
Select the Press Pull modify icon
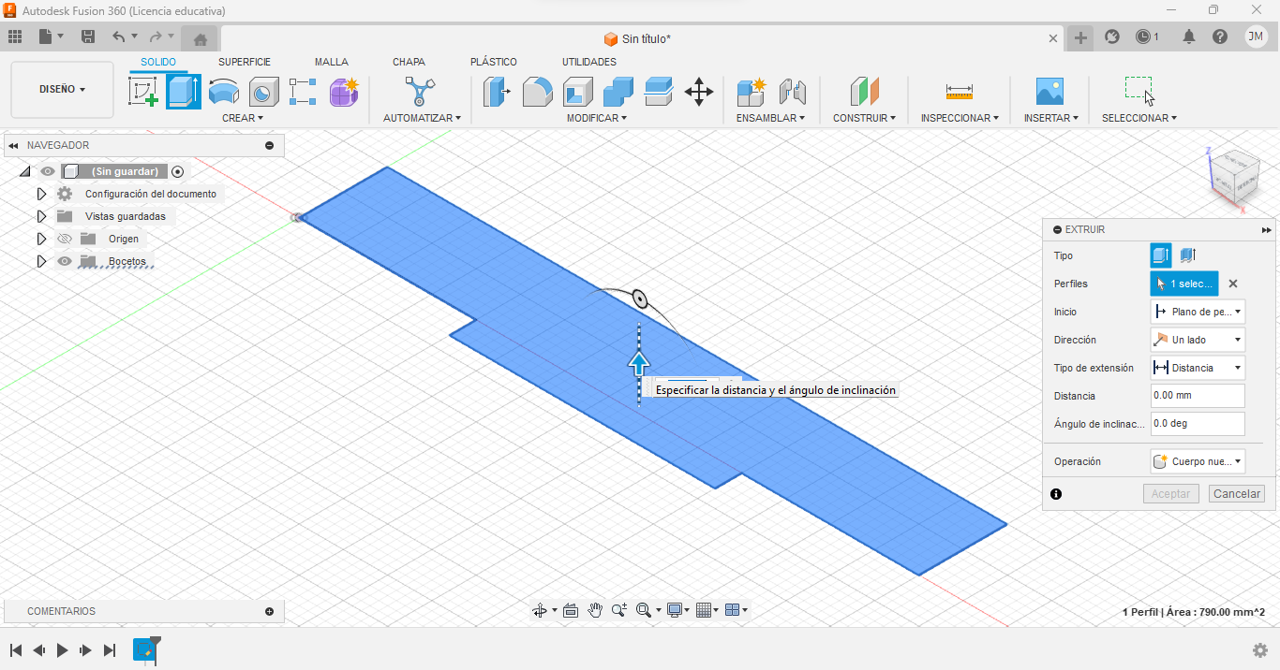coord(497,92)
